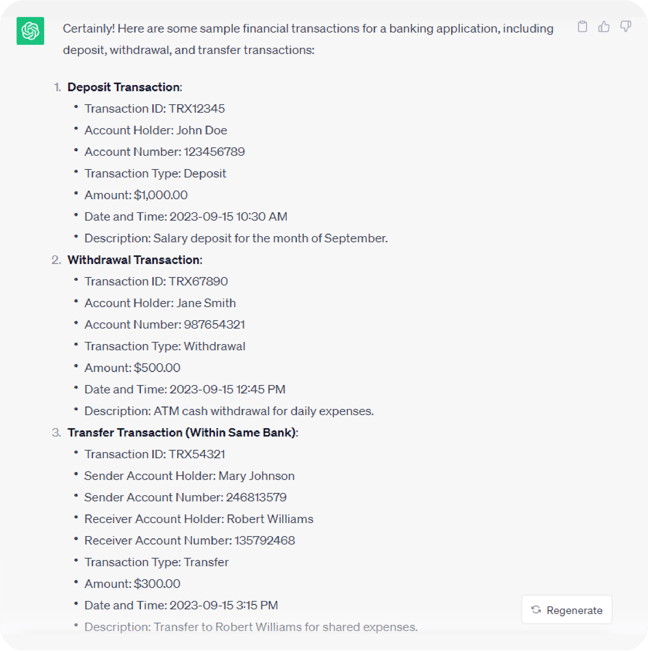Select the Sender Account Holder: Mary Johnson line

(x=189, y=476)
